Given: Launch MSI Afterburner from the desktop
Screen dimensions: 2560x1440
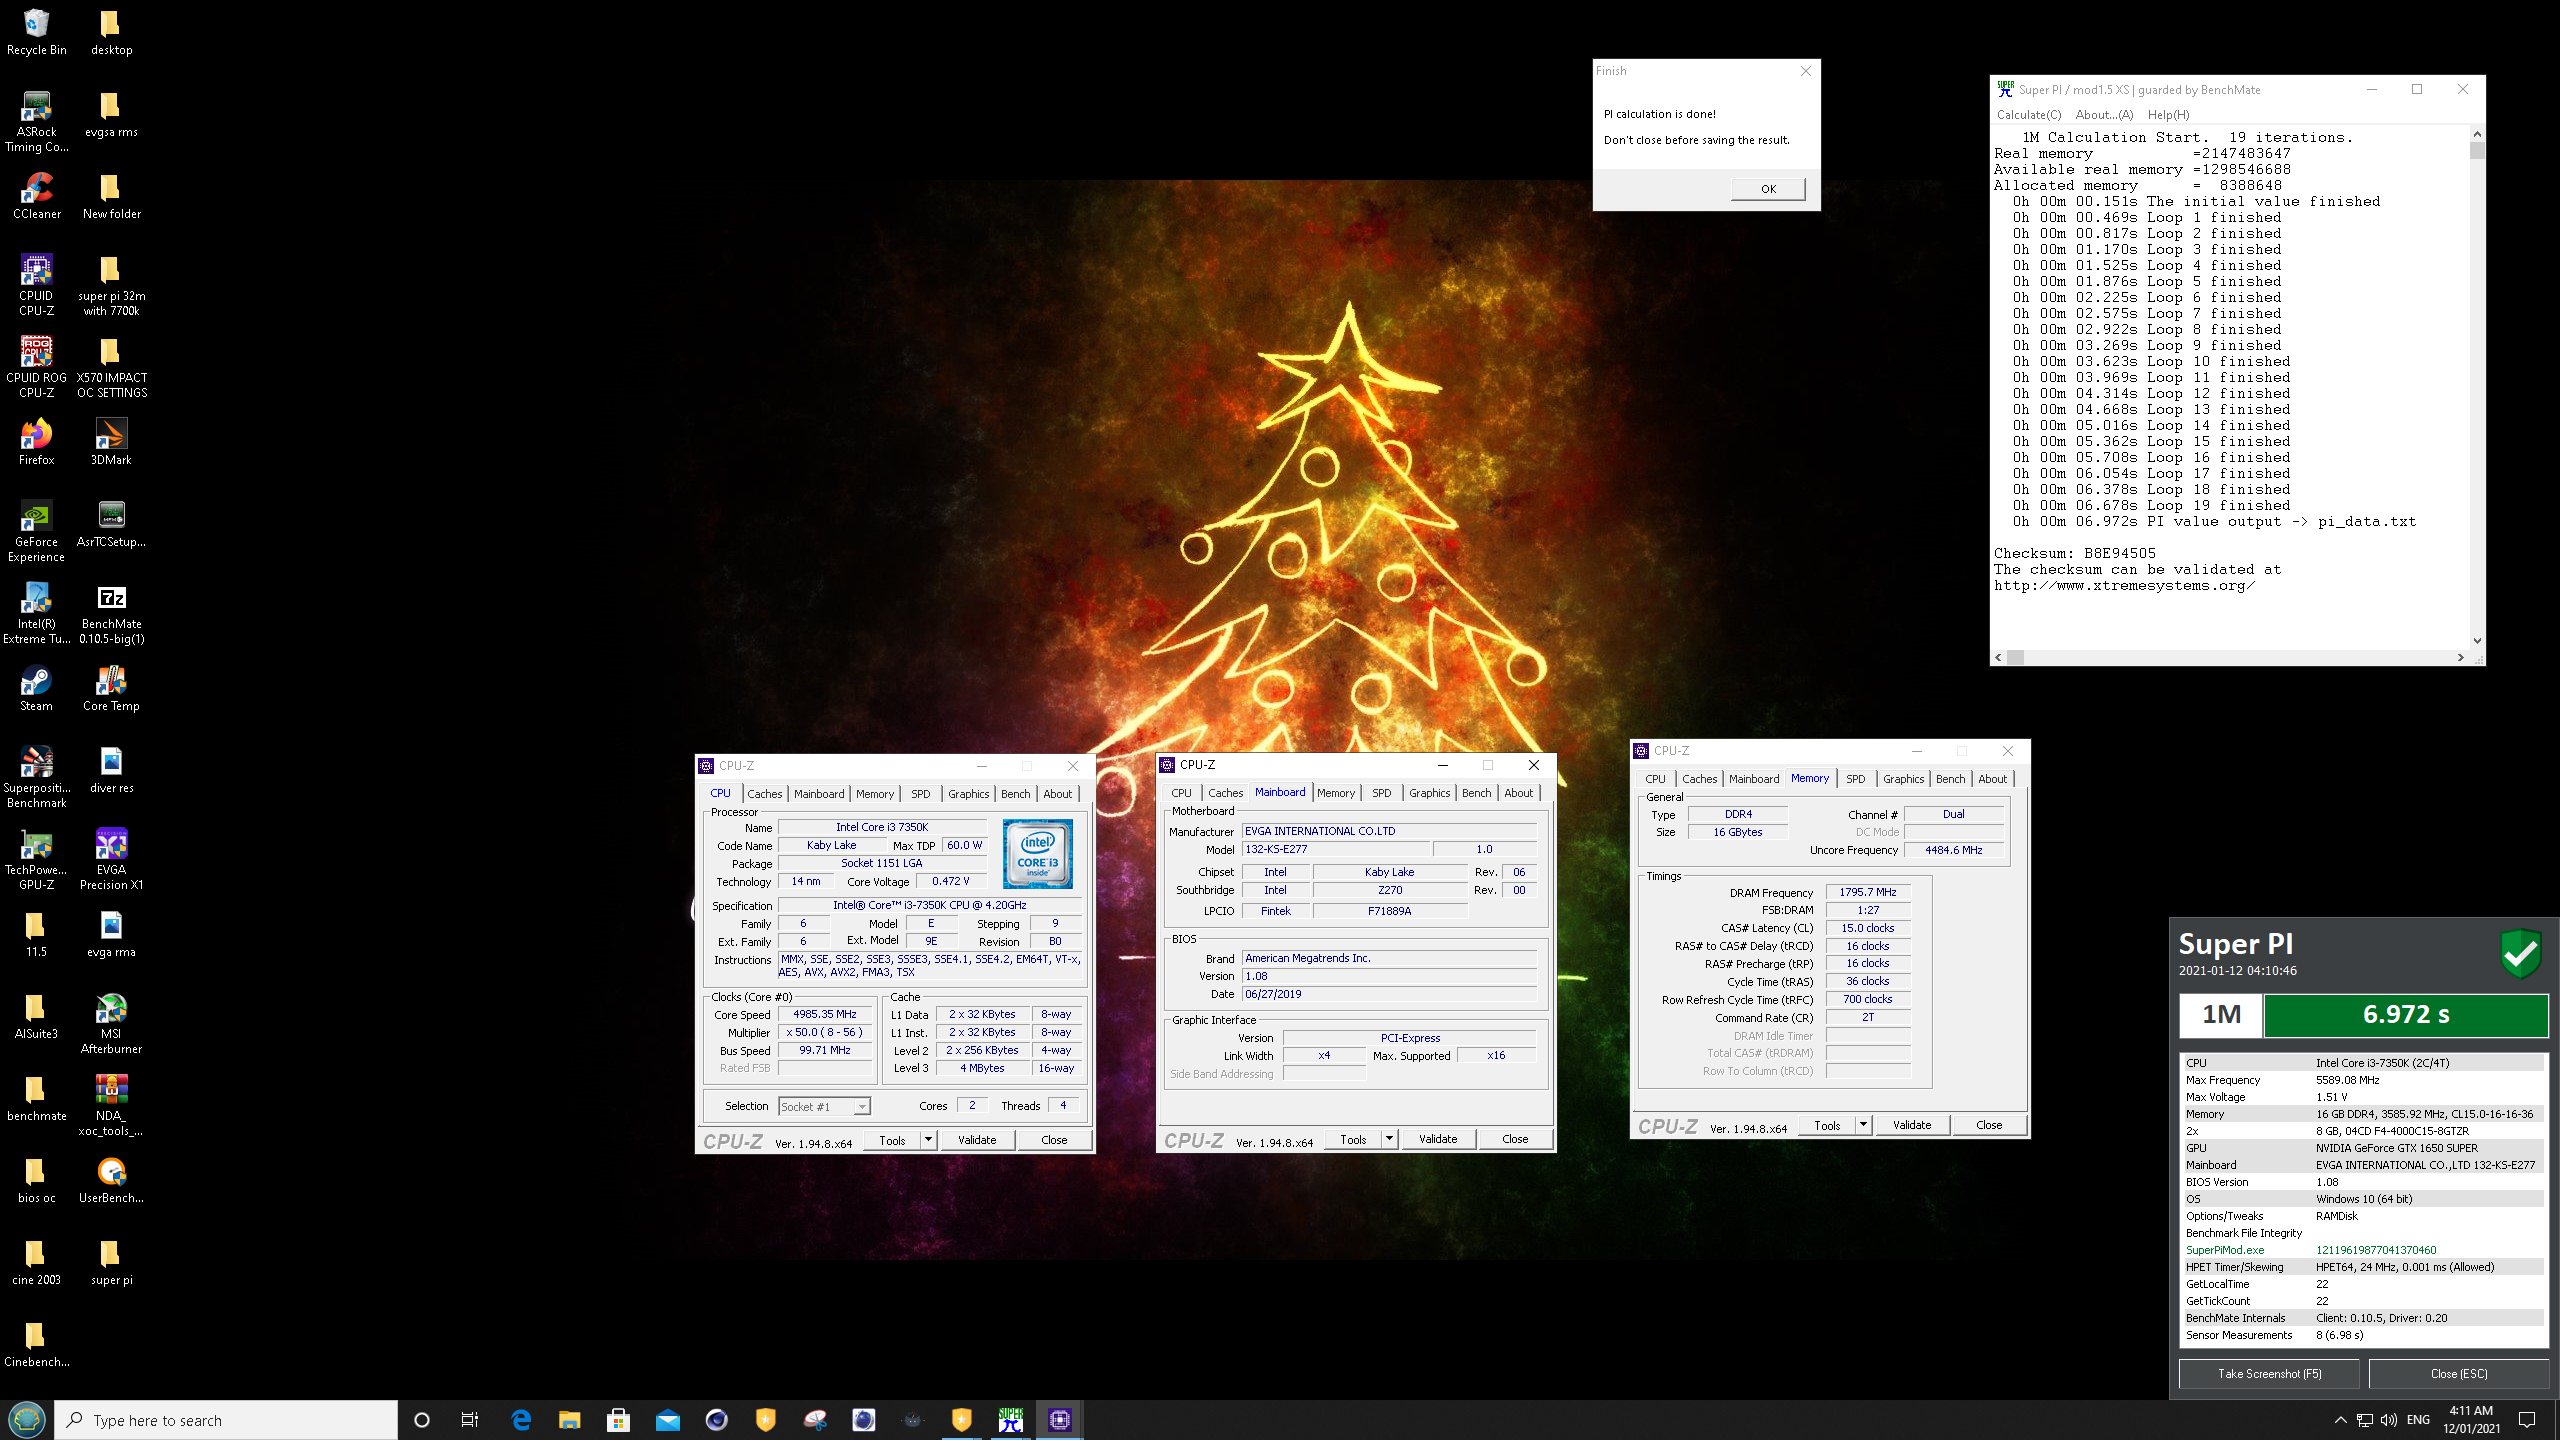Looking at the screenshot, I should coord(111,1023).
